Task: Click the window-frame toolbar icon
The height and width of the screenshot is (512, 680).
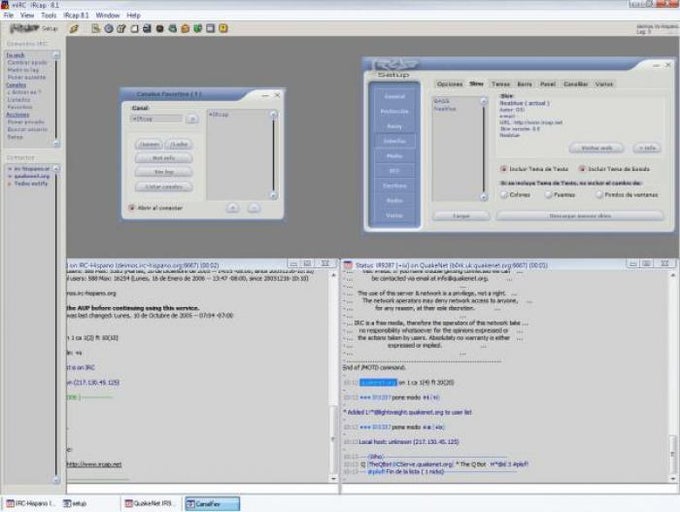Action: (x=210, y=29)
